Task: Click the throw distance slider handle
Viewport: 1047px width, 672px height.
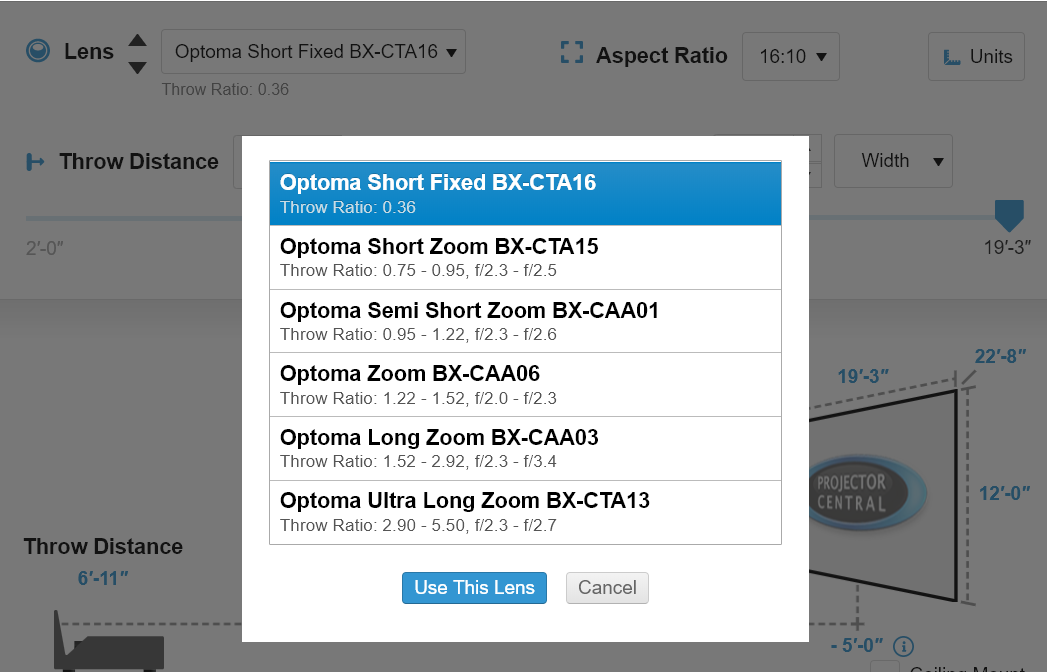Action: pyautogui.click(x=1009, y=216)
